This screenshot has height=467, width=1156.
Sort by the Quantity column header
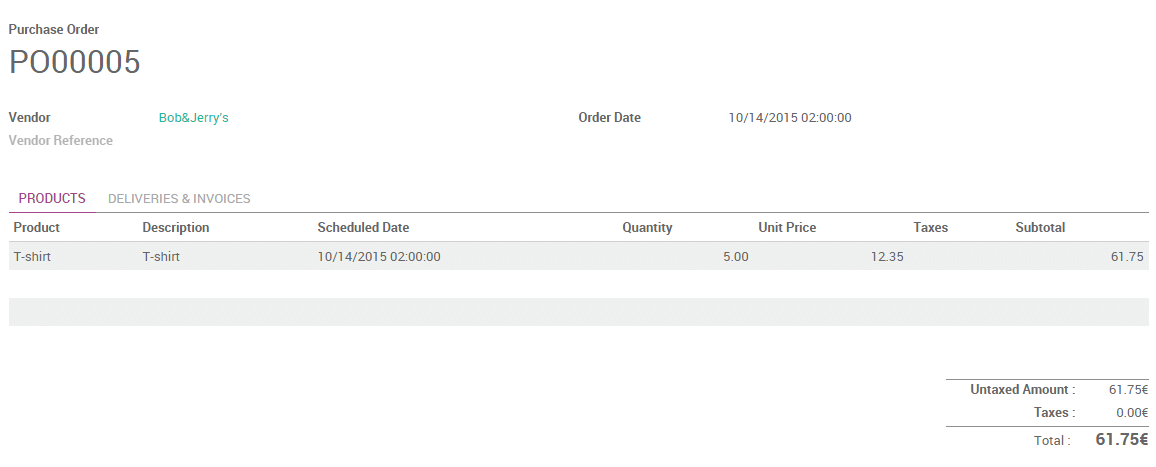coord(647,228)
